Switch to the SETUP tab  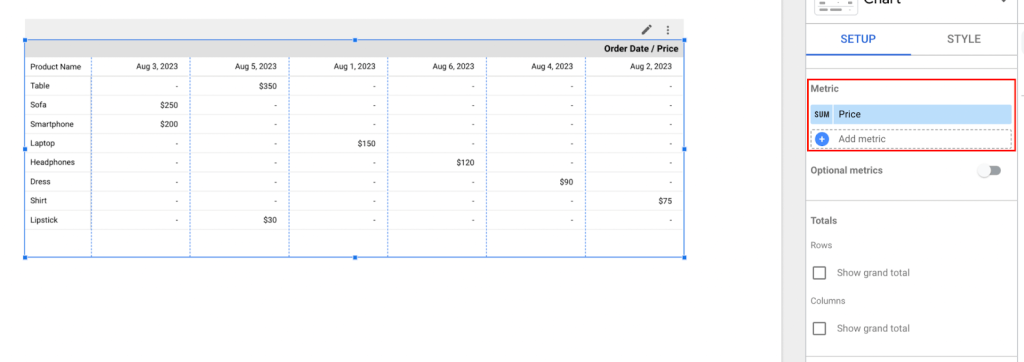coord(858,39)
